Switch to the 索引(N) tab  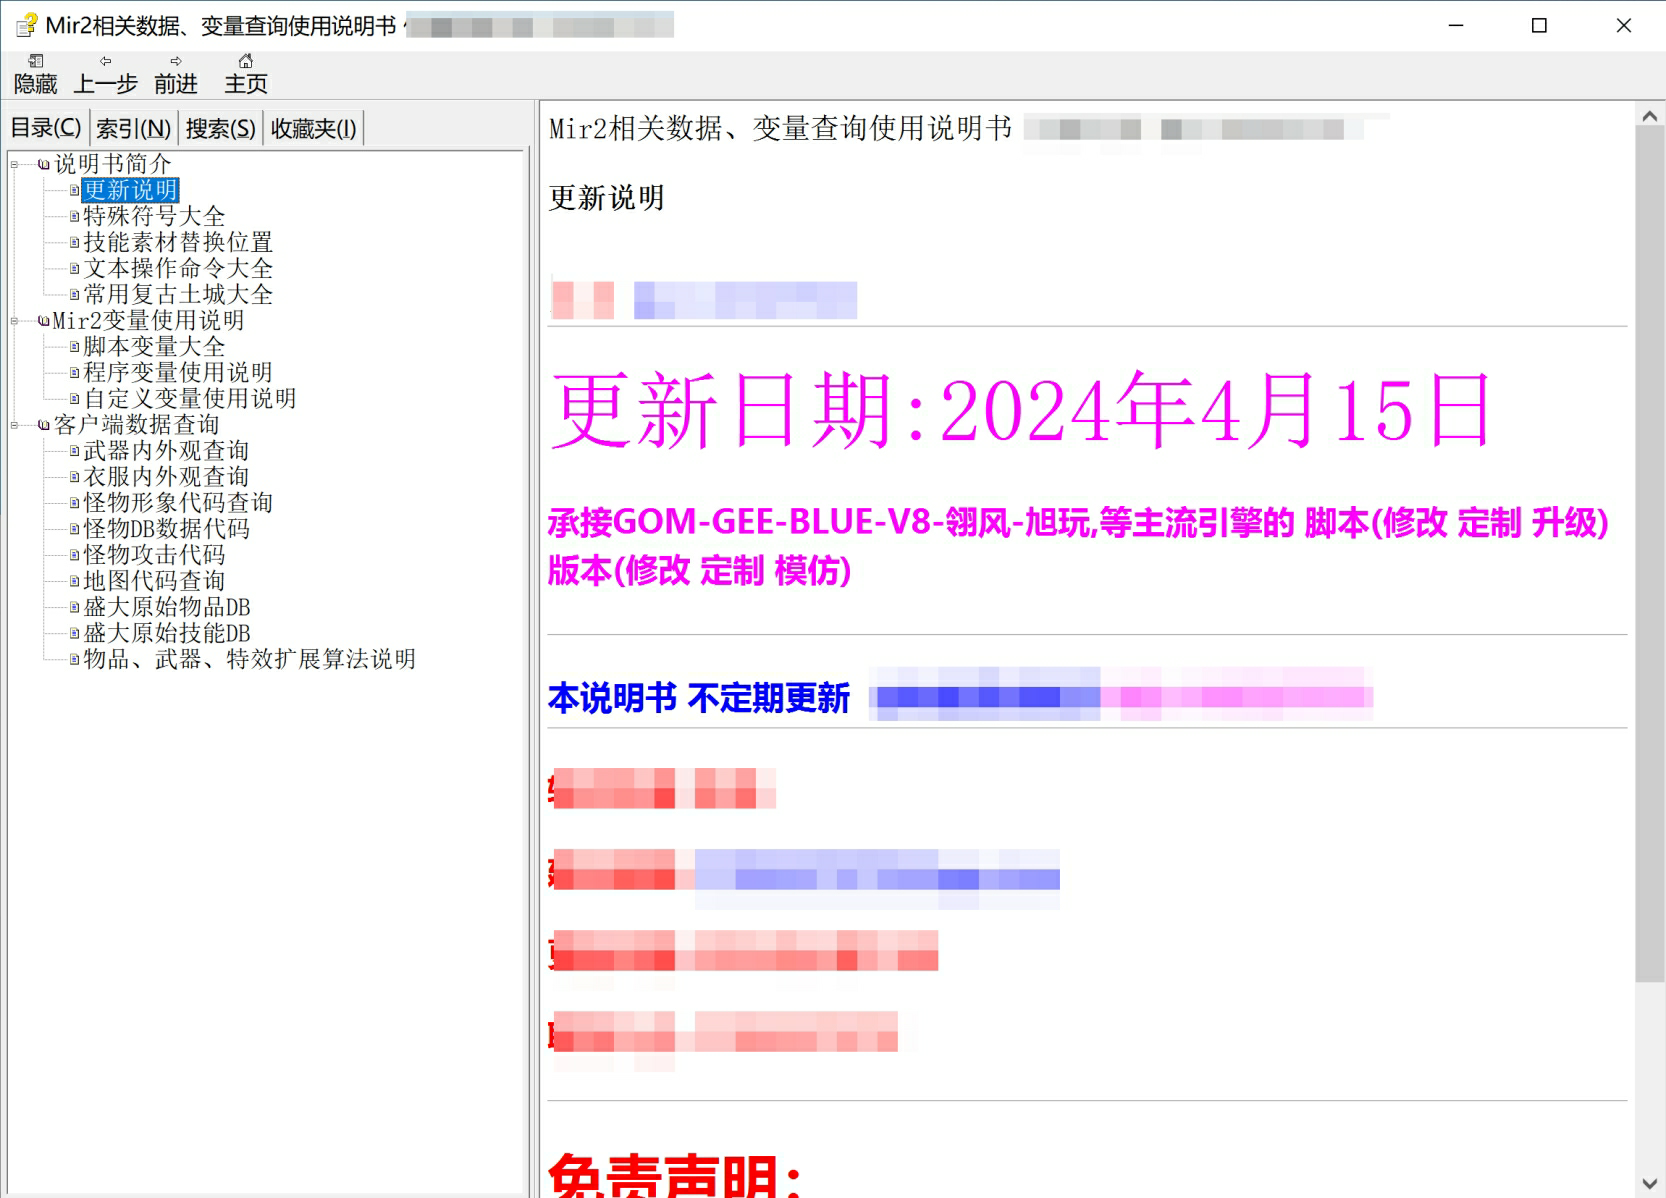click(133, 128)
